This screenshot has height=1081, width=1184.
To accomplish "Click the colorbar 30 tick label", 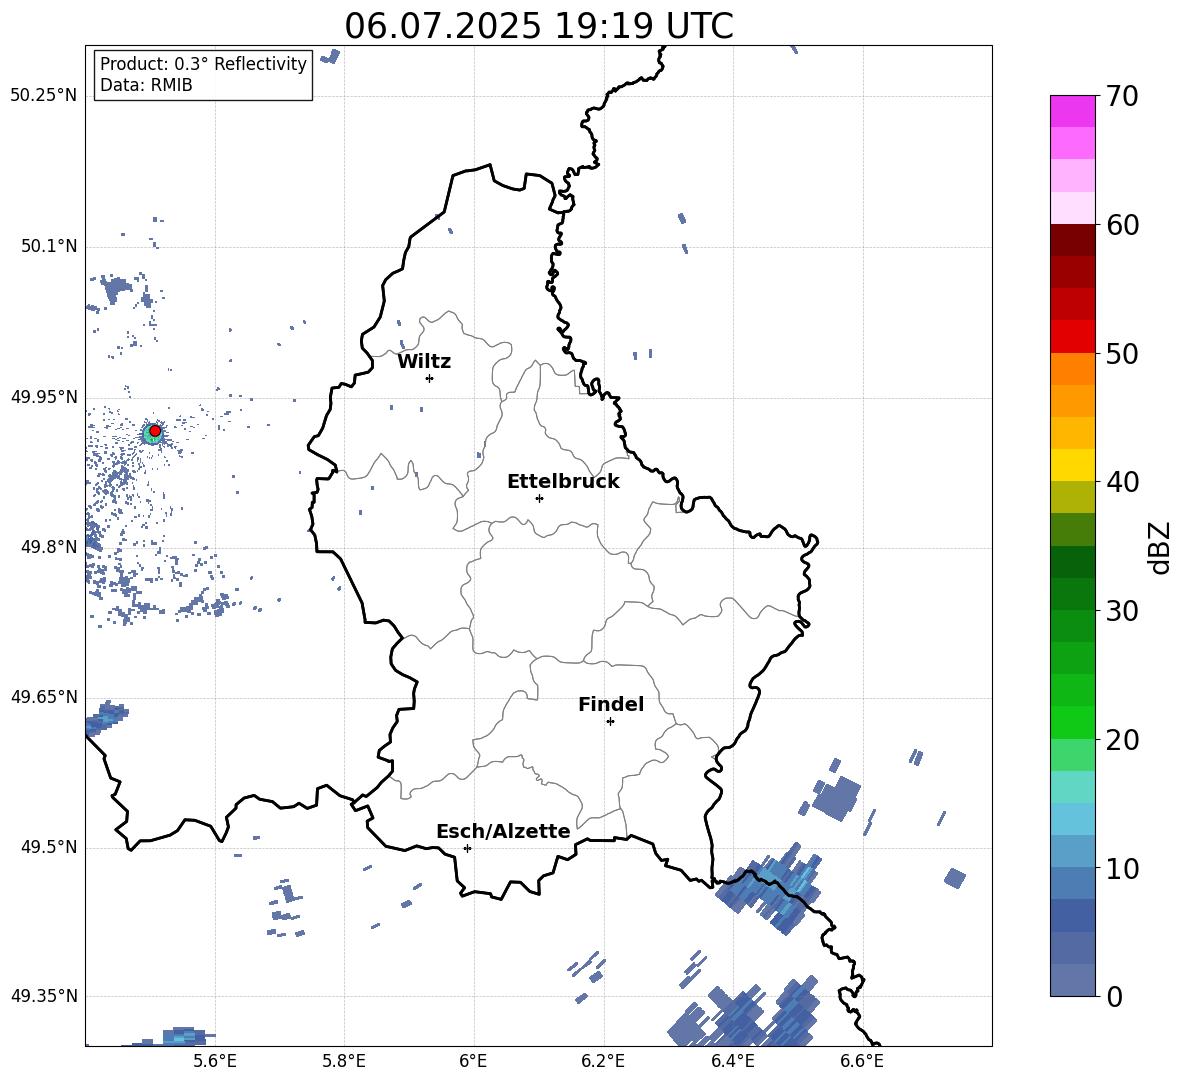I will [1121, 611].
